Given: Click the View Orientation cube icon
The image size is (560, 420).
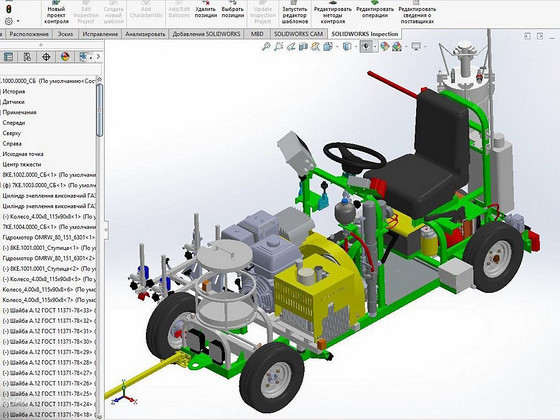Looking at the screenshot, I should [x=328, y=46].
